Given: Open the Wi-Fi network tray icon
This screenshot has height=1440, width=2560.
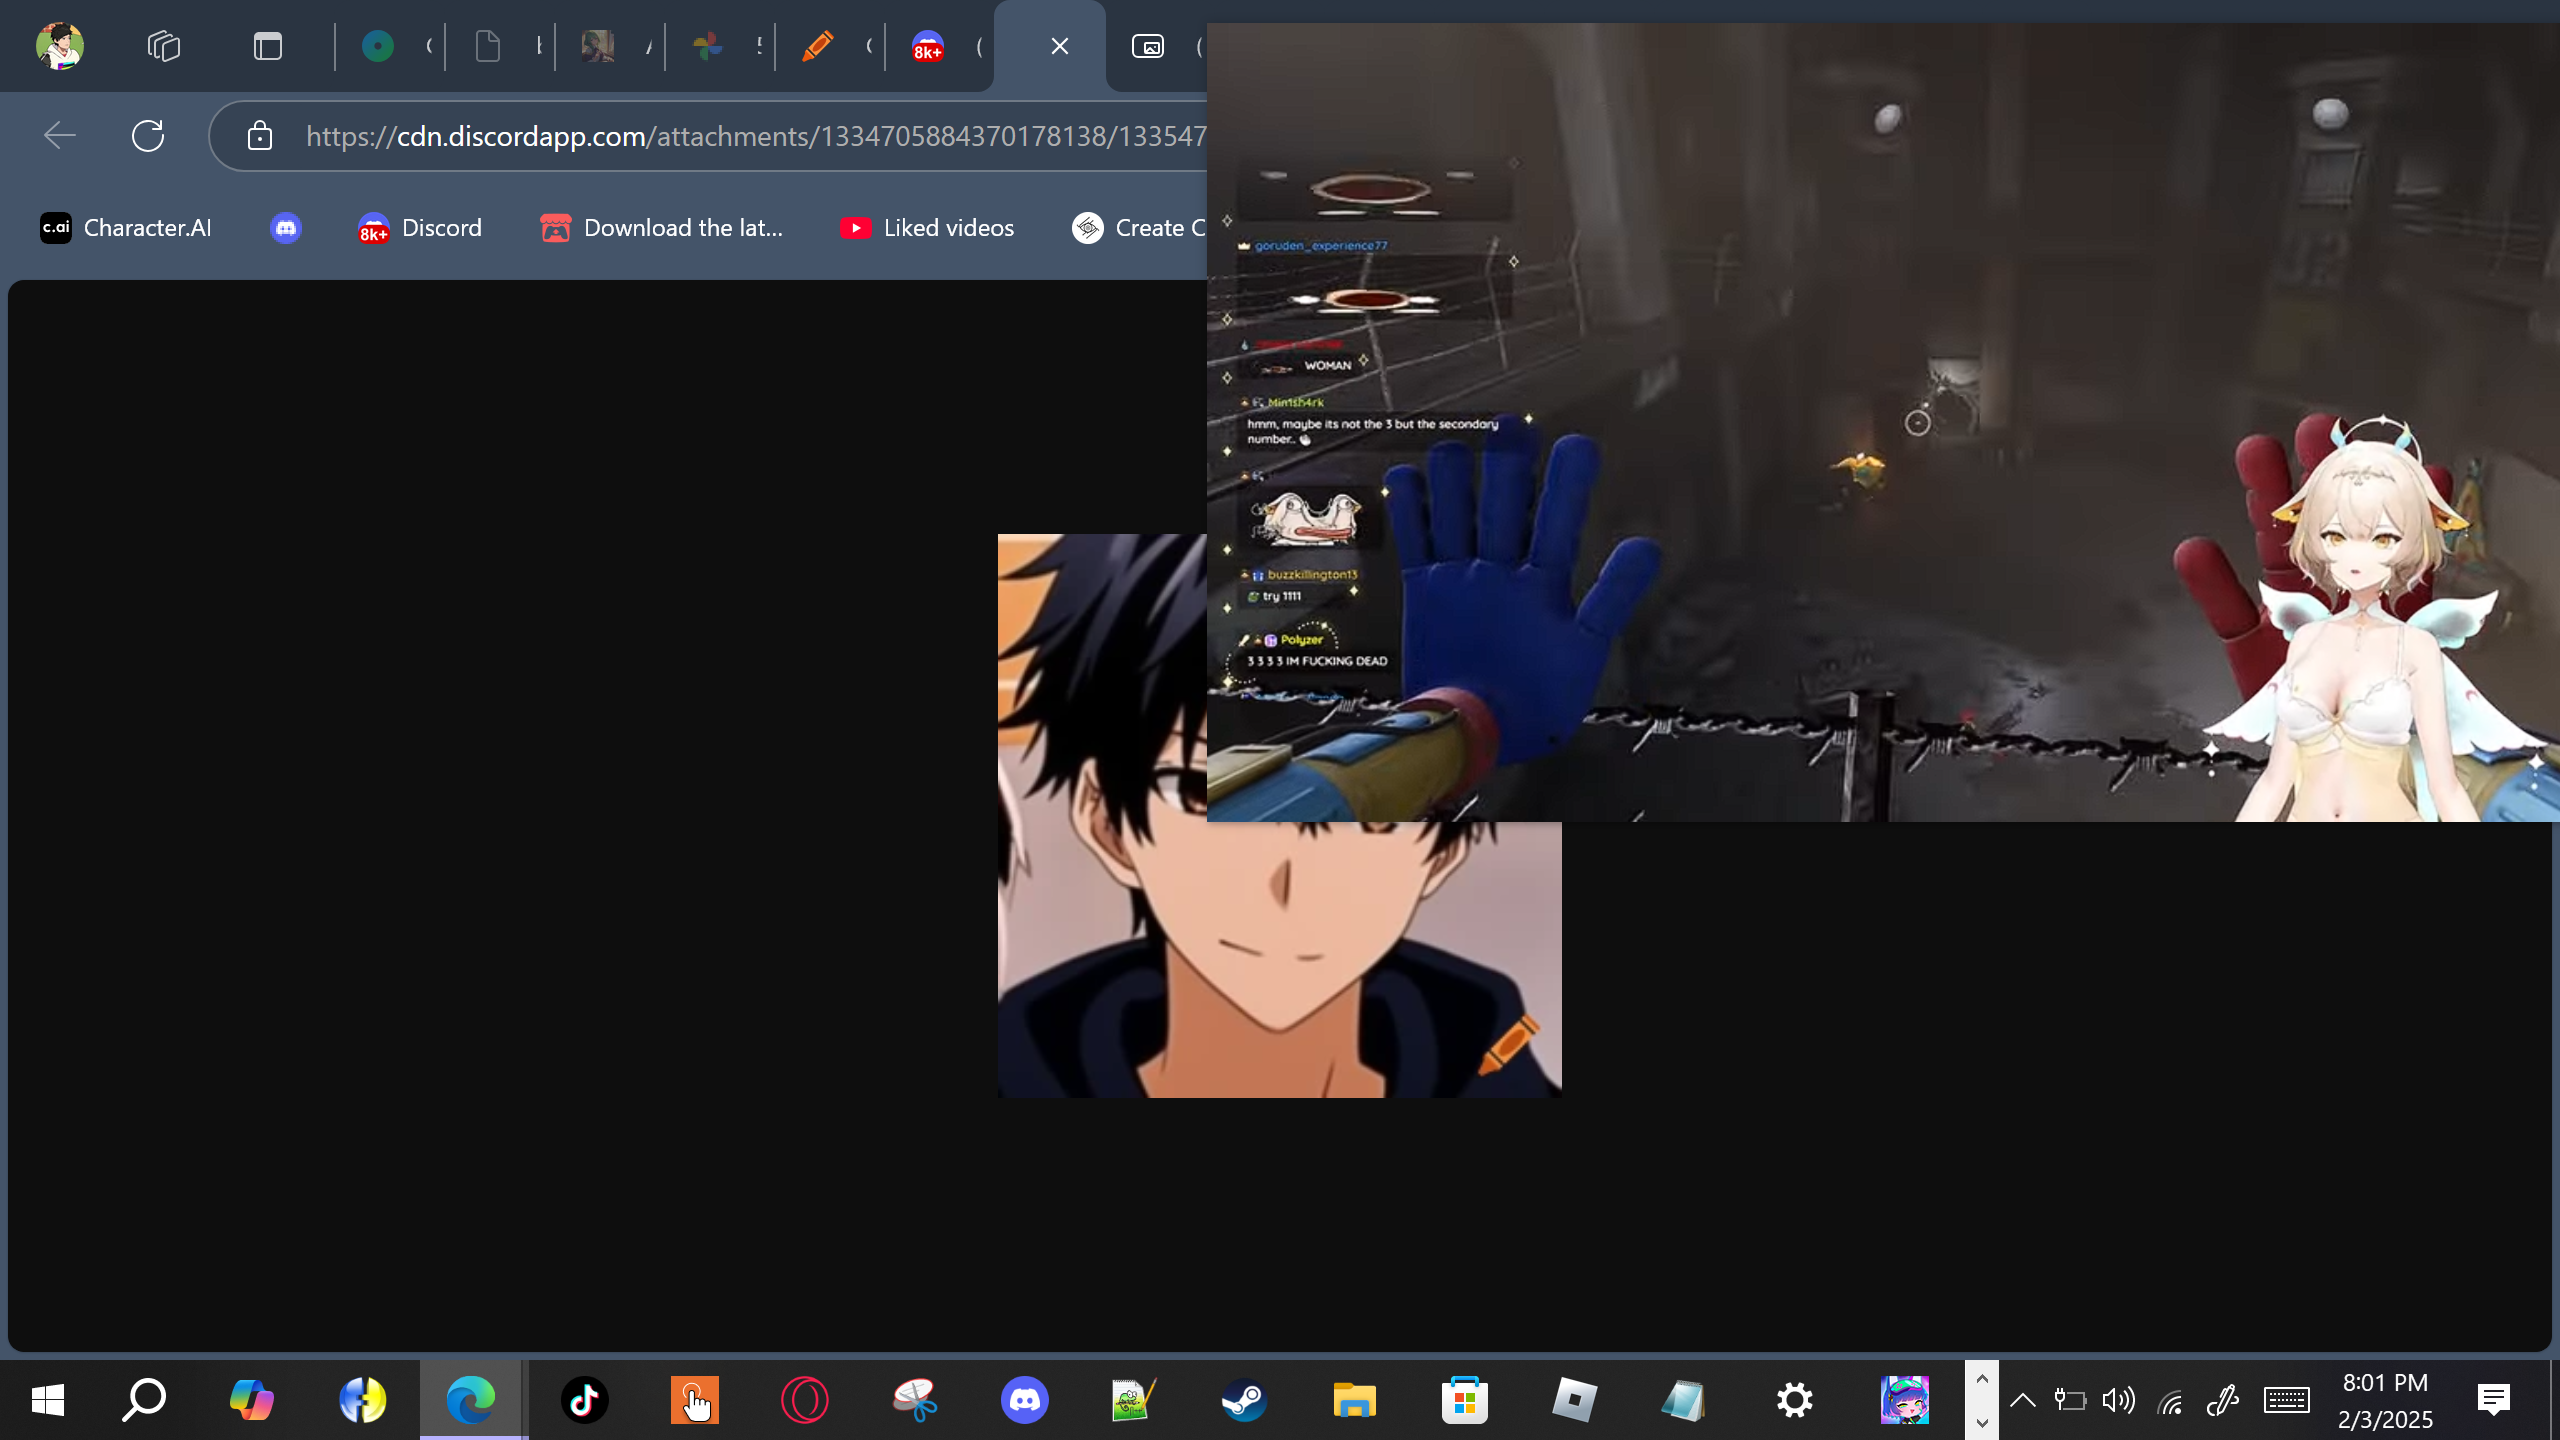Looking at the screenshot, I should [2170, 1402].
